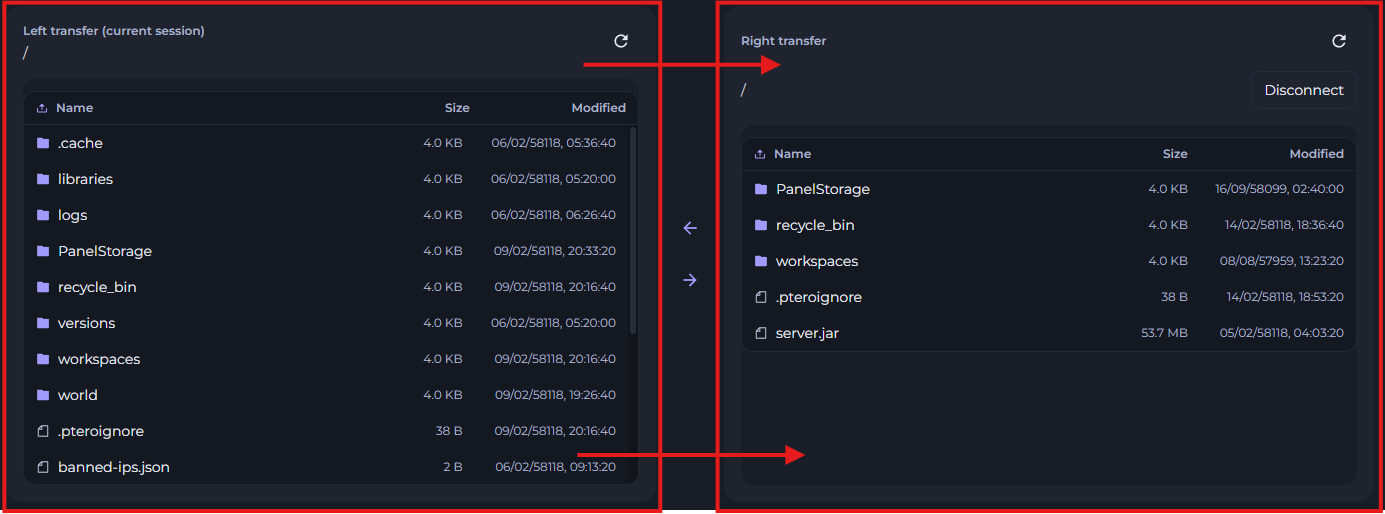Open the logs folder
Screen dimensions: 1385x514
click(x=72, y=215)
